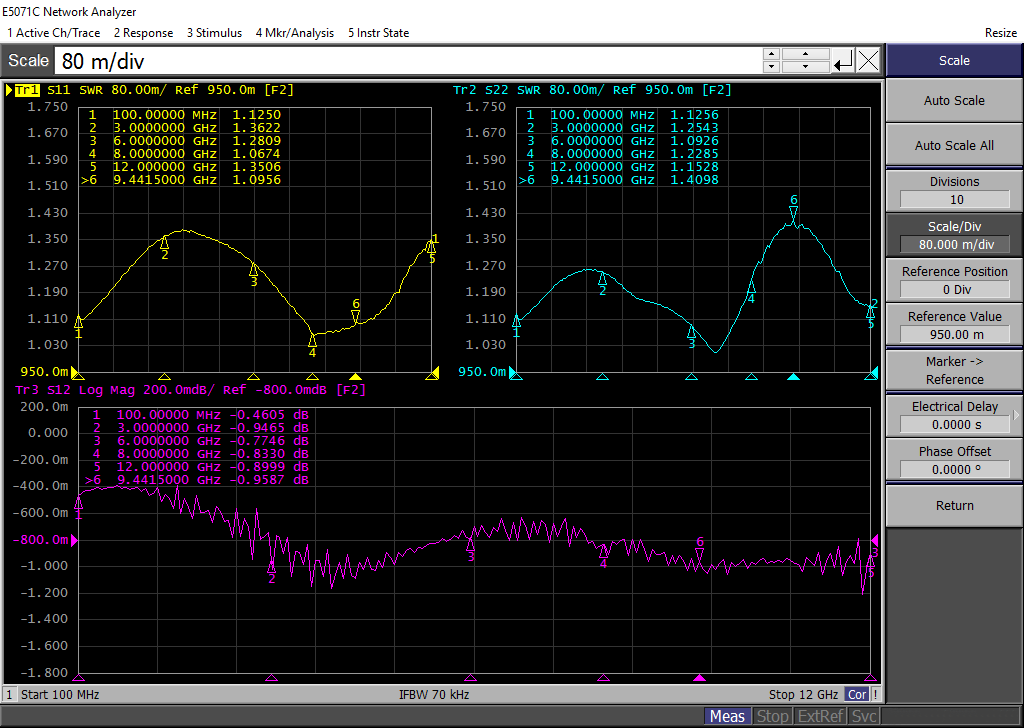The width and height of the screenshot is (1024, 728).
Task: Click marker 2 on the S12 trace
Action: (271, 567)
